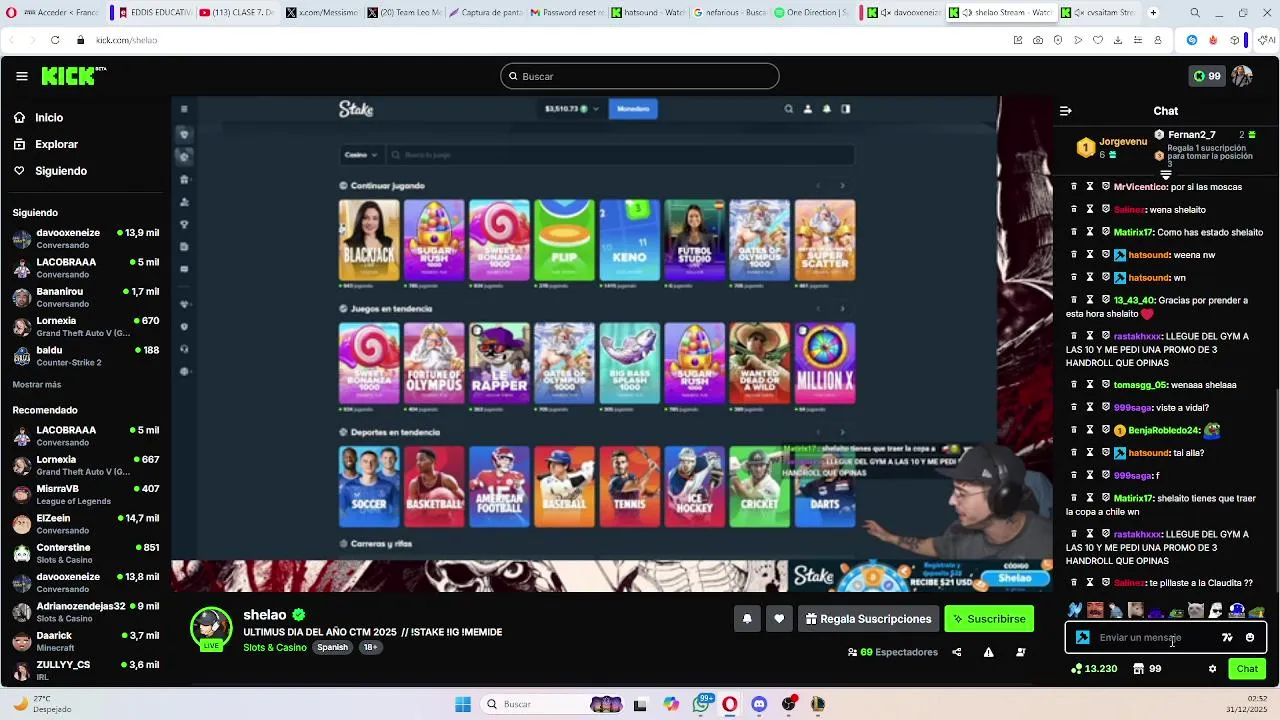Screen dimensions: 1280x720
Task: Open WhatsApp from the taskbar
Action: [701, 704]
